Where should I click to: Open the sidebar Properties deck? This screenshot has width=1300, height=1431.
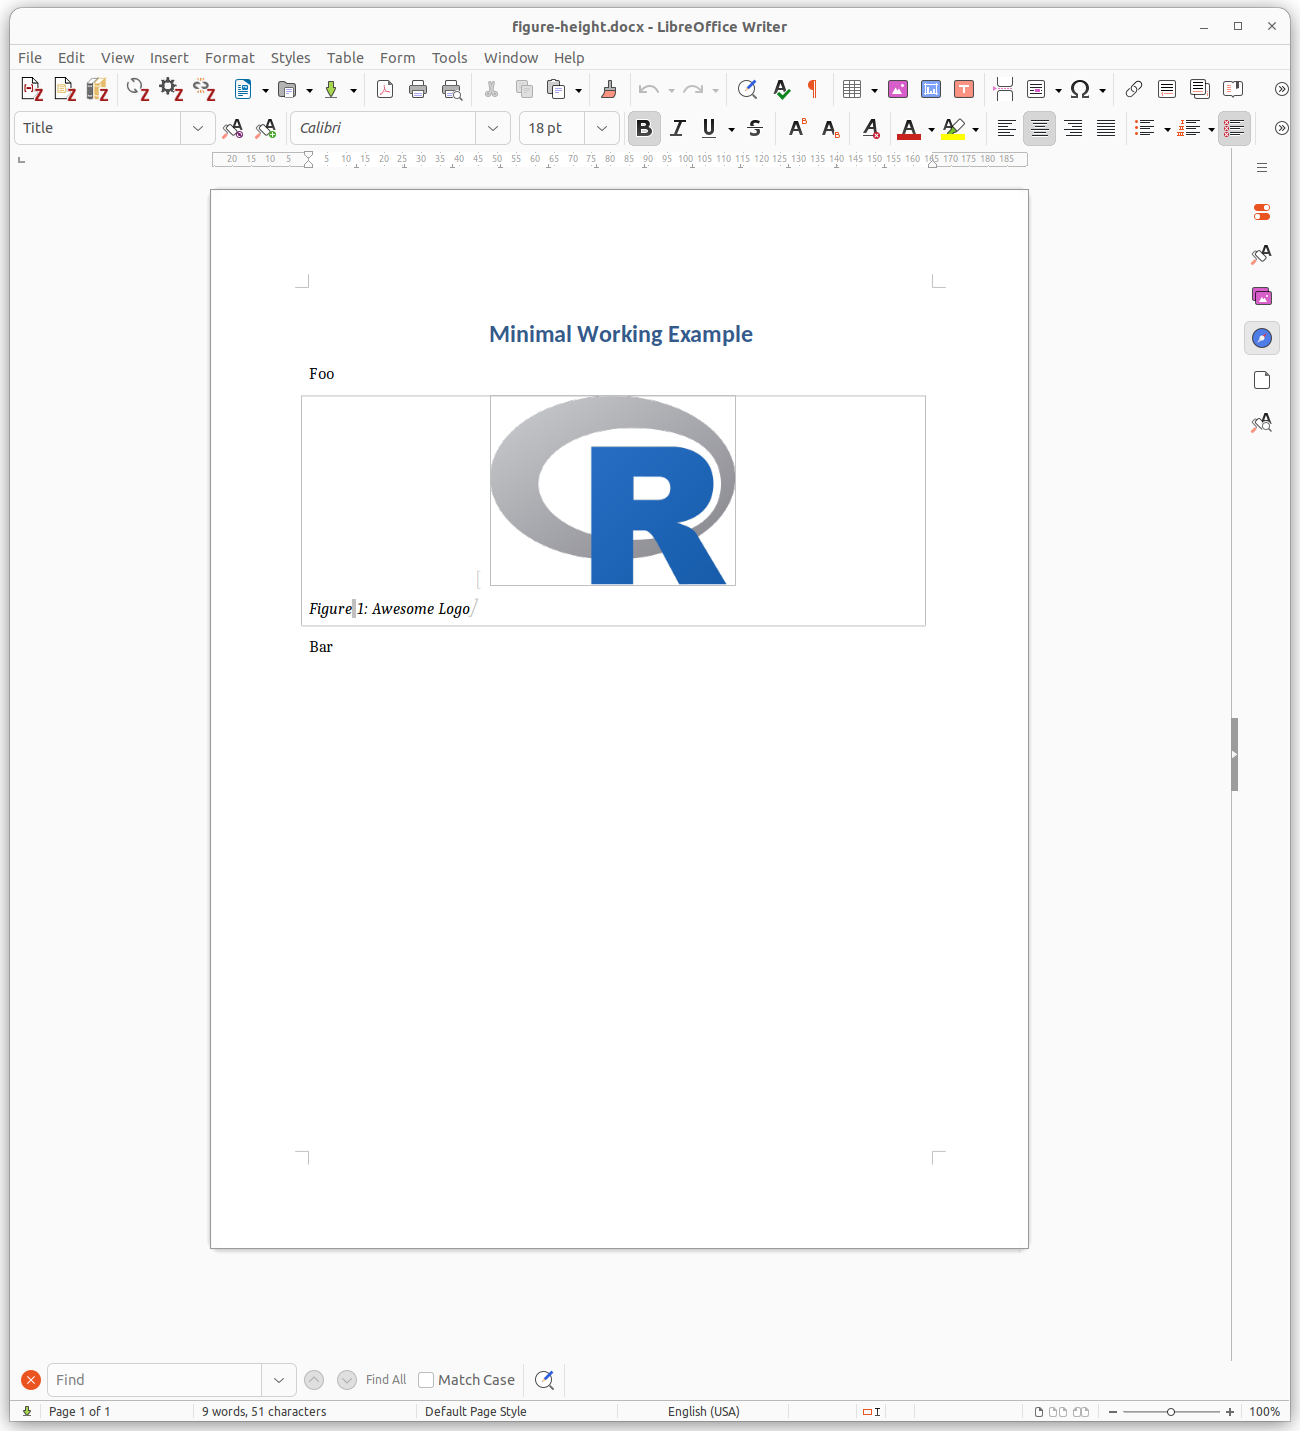(x=1262, y=212)
